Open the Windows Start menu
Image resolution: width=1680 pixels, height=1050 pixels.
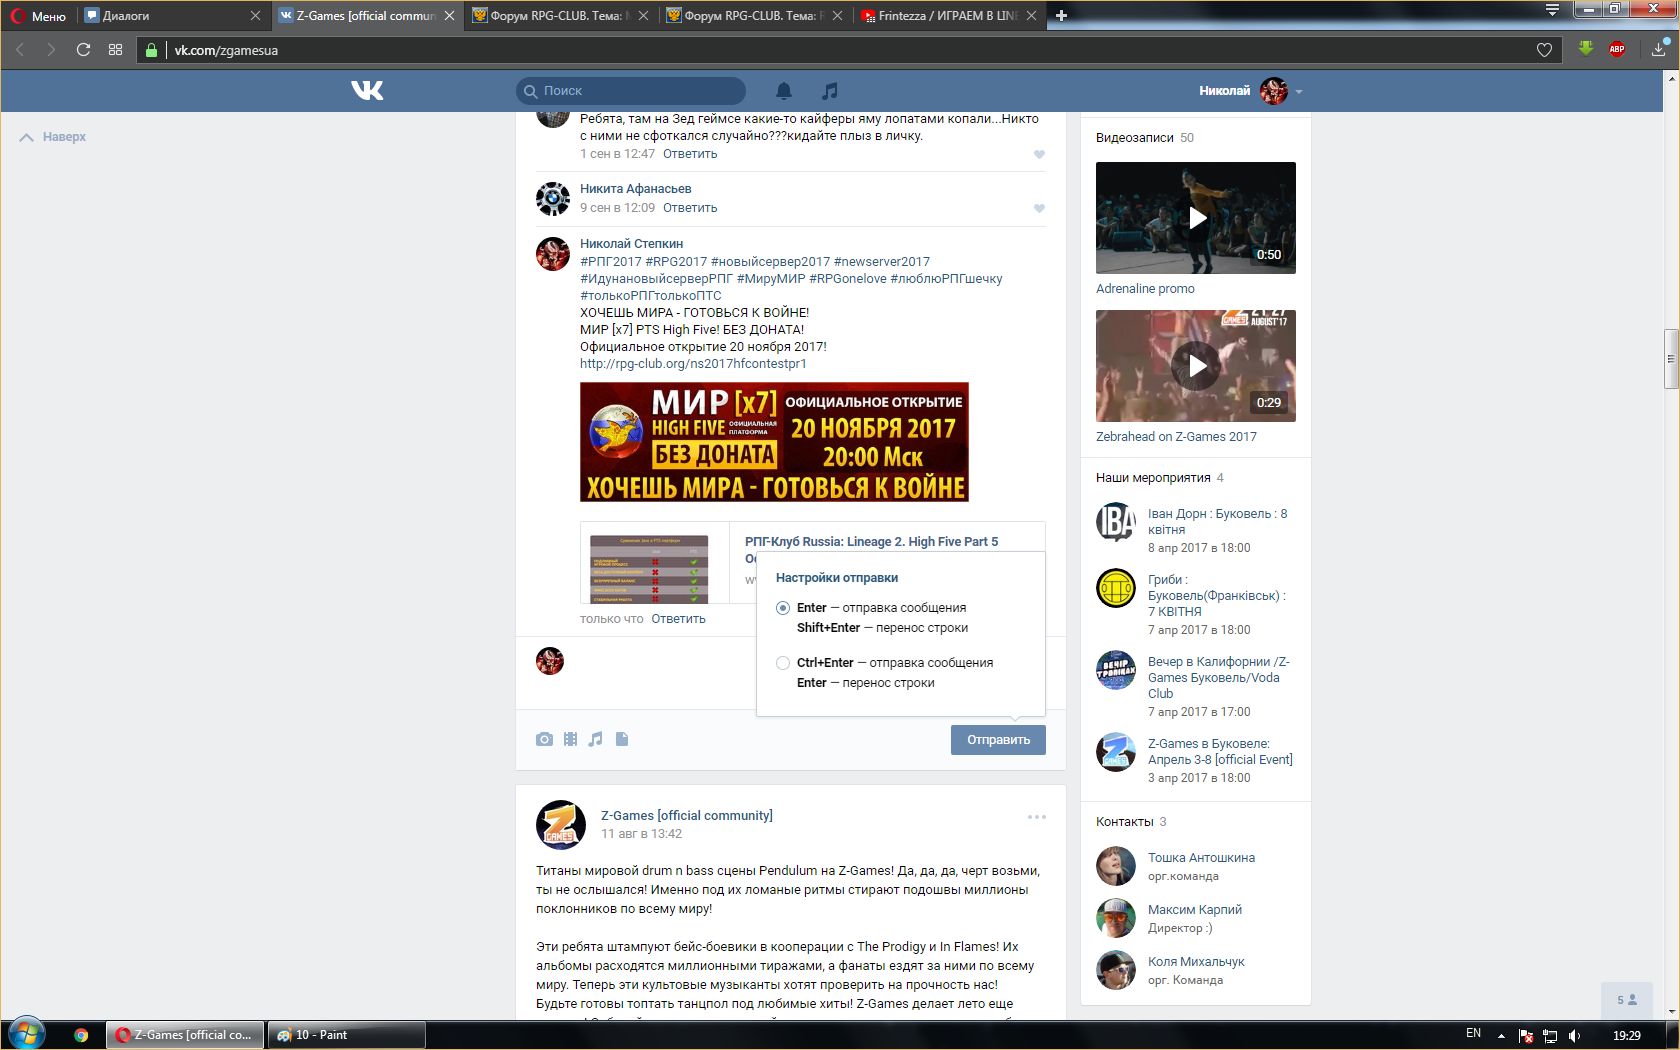25,1034
